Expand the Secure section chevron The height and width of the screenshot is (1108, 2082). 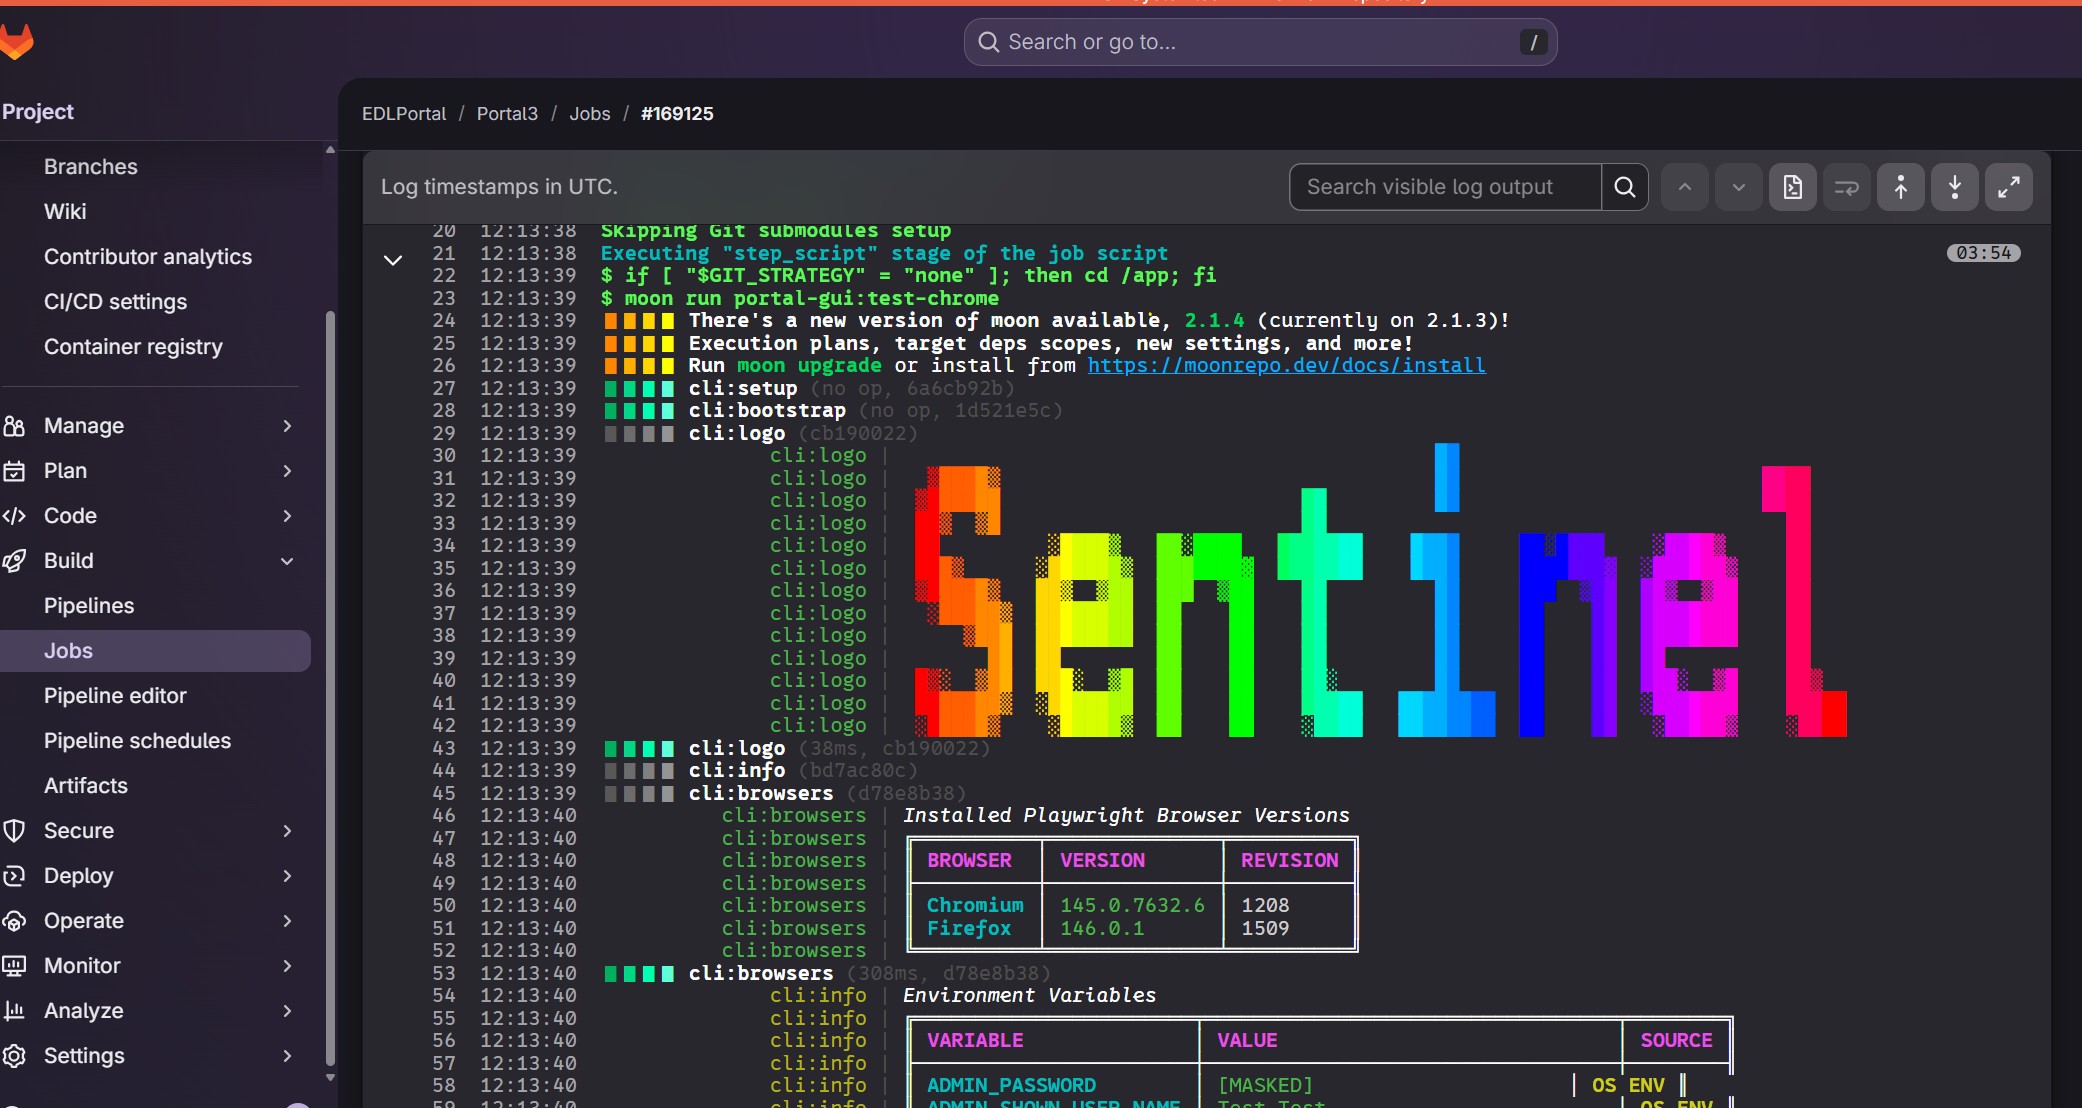coord(287,831)
